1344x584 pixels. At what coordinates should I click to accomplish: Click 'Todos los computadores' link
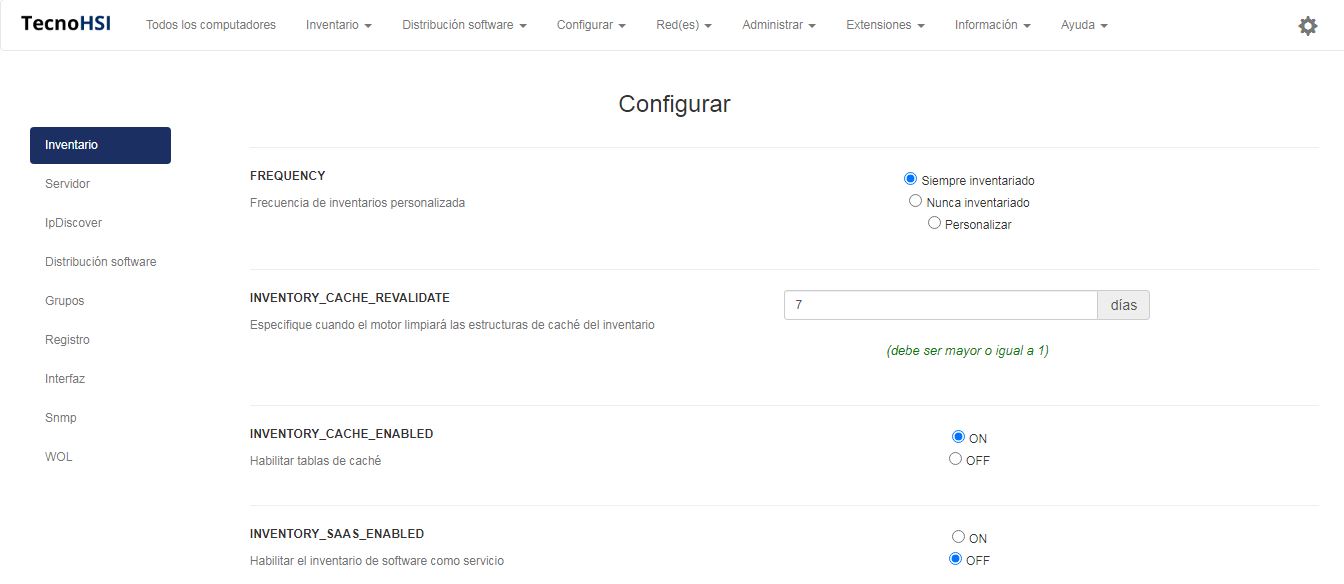tap(211, 25)
